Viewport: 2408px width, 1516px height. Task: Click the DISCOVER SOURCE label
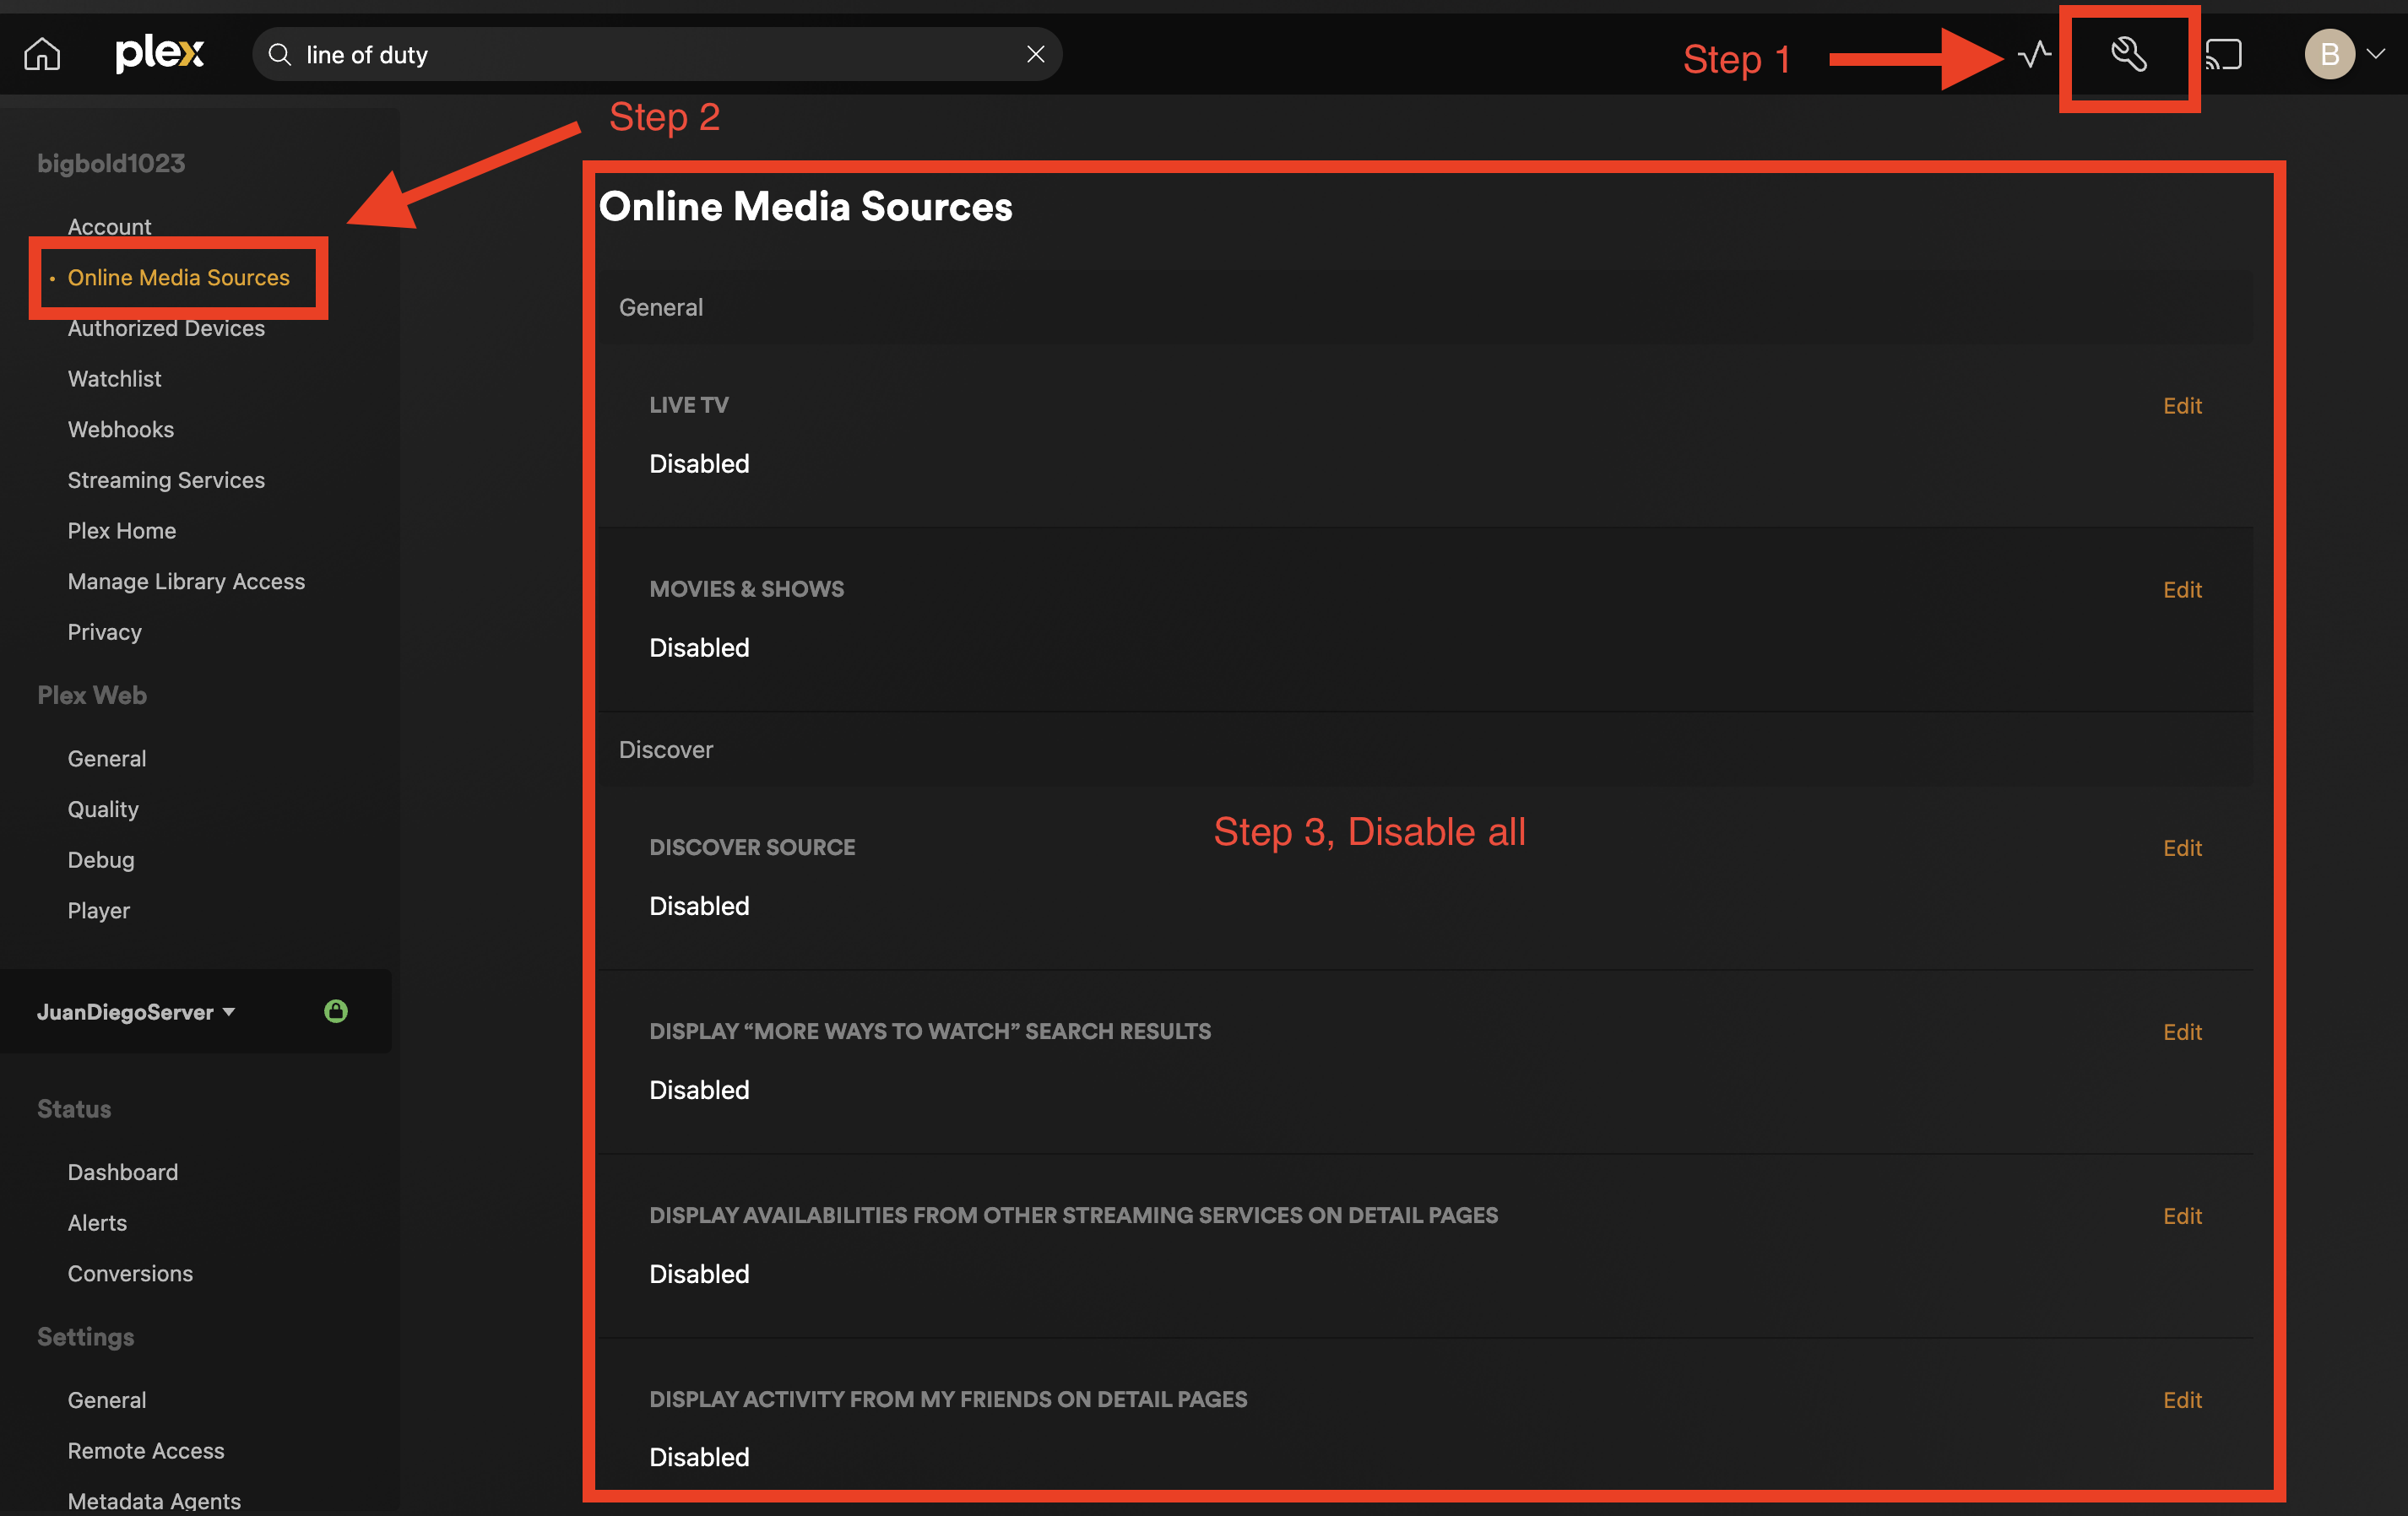pos(752,847)
